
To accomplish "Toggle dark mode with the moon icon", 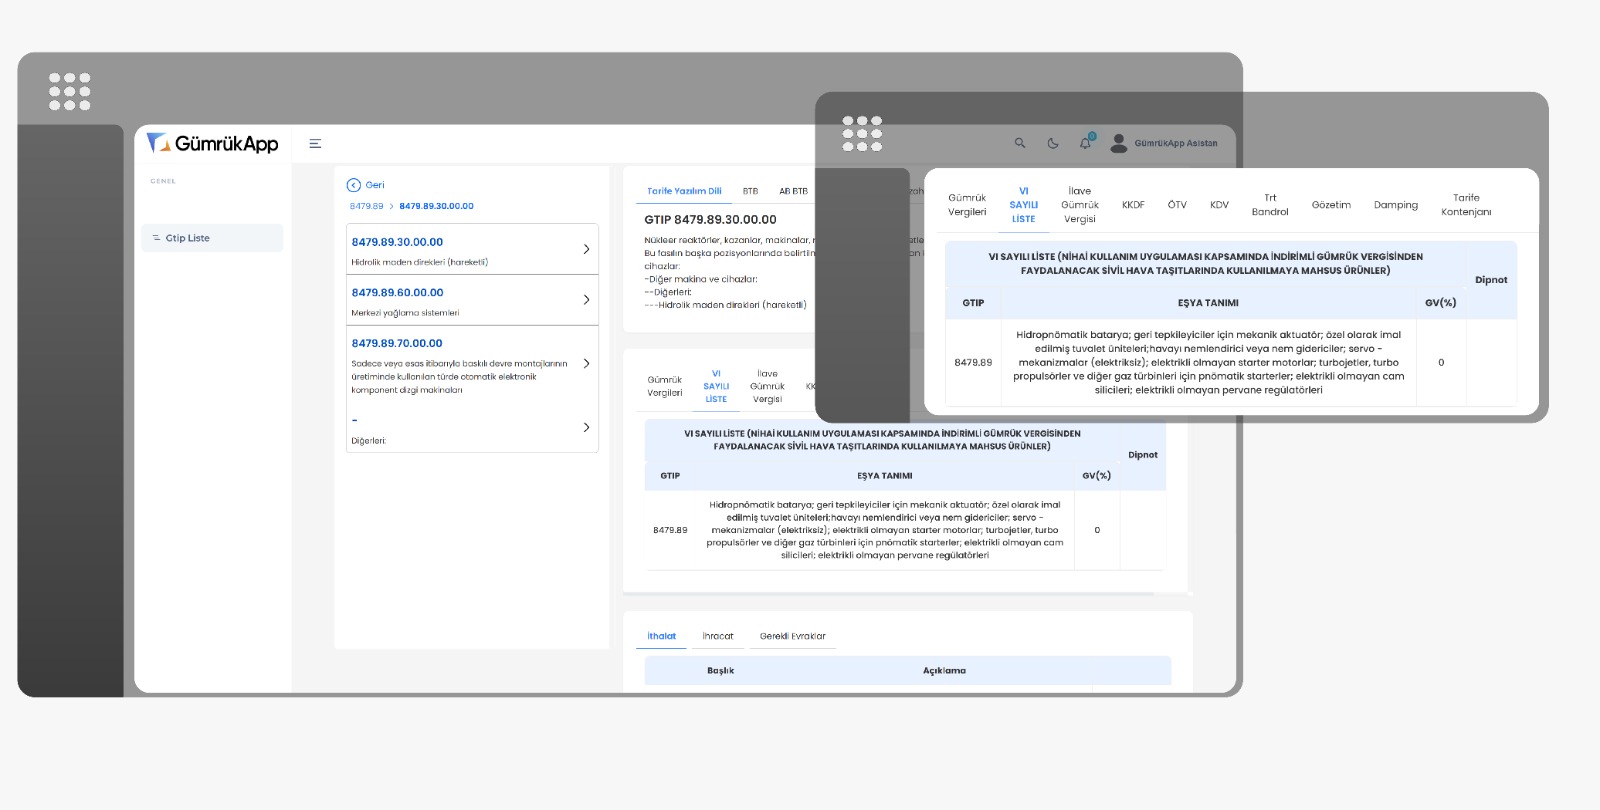I will pyautogui.click(x=1053, y=143).
